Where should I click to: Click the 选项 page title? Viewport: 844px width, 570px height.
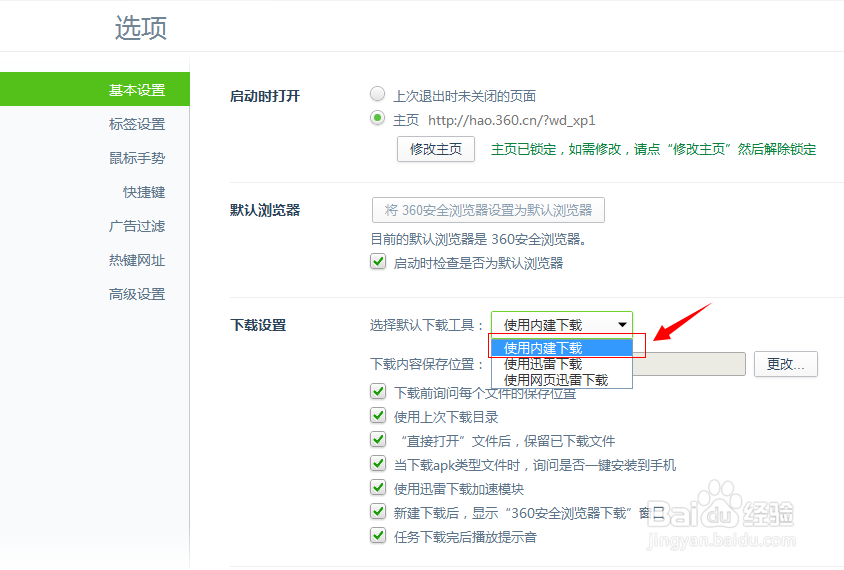[x=141, y=27]
